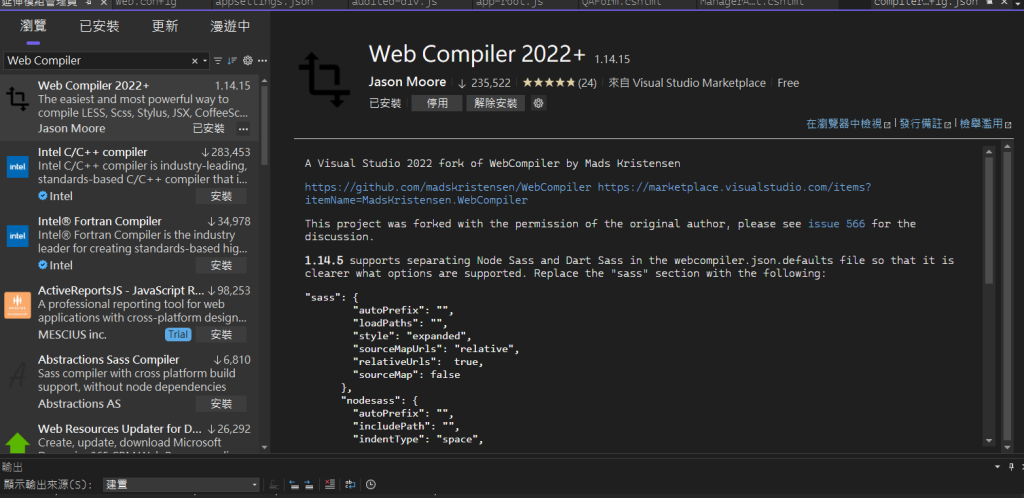The image size is (1024, 498).
Task: Open the more options menu beside search
Action: pos(263,61)
